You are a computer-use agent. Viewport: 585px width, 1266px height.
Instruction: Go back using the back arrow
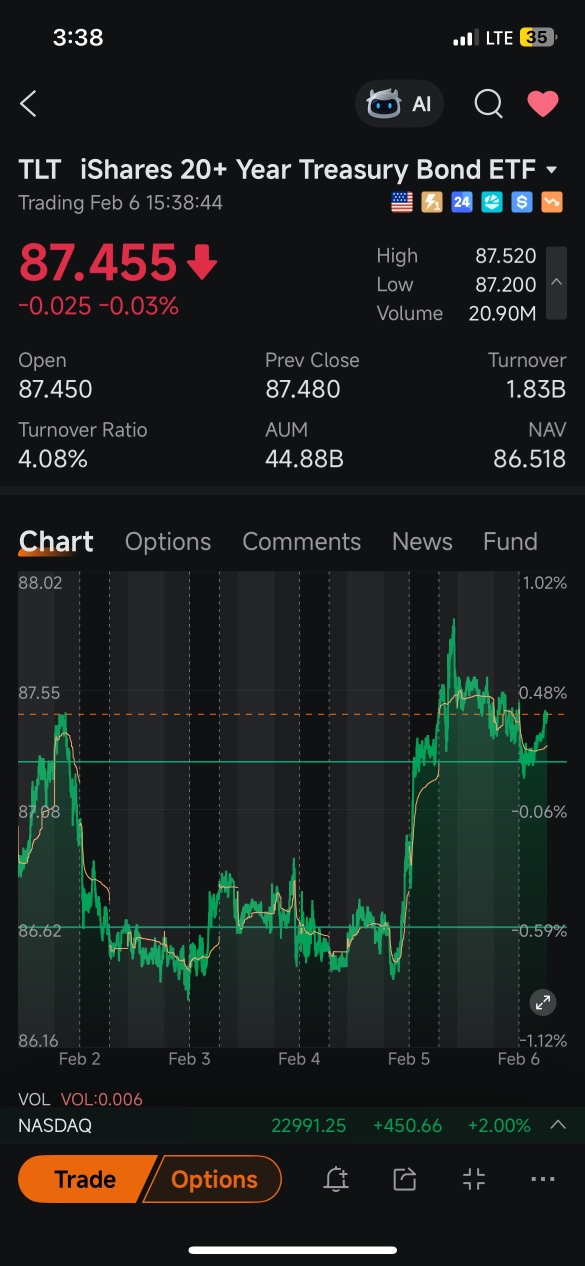tap(28, 103)
